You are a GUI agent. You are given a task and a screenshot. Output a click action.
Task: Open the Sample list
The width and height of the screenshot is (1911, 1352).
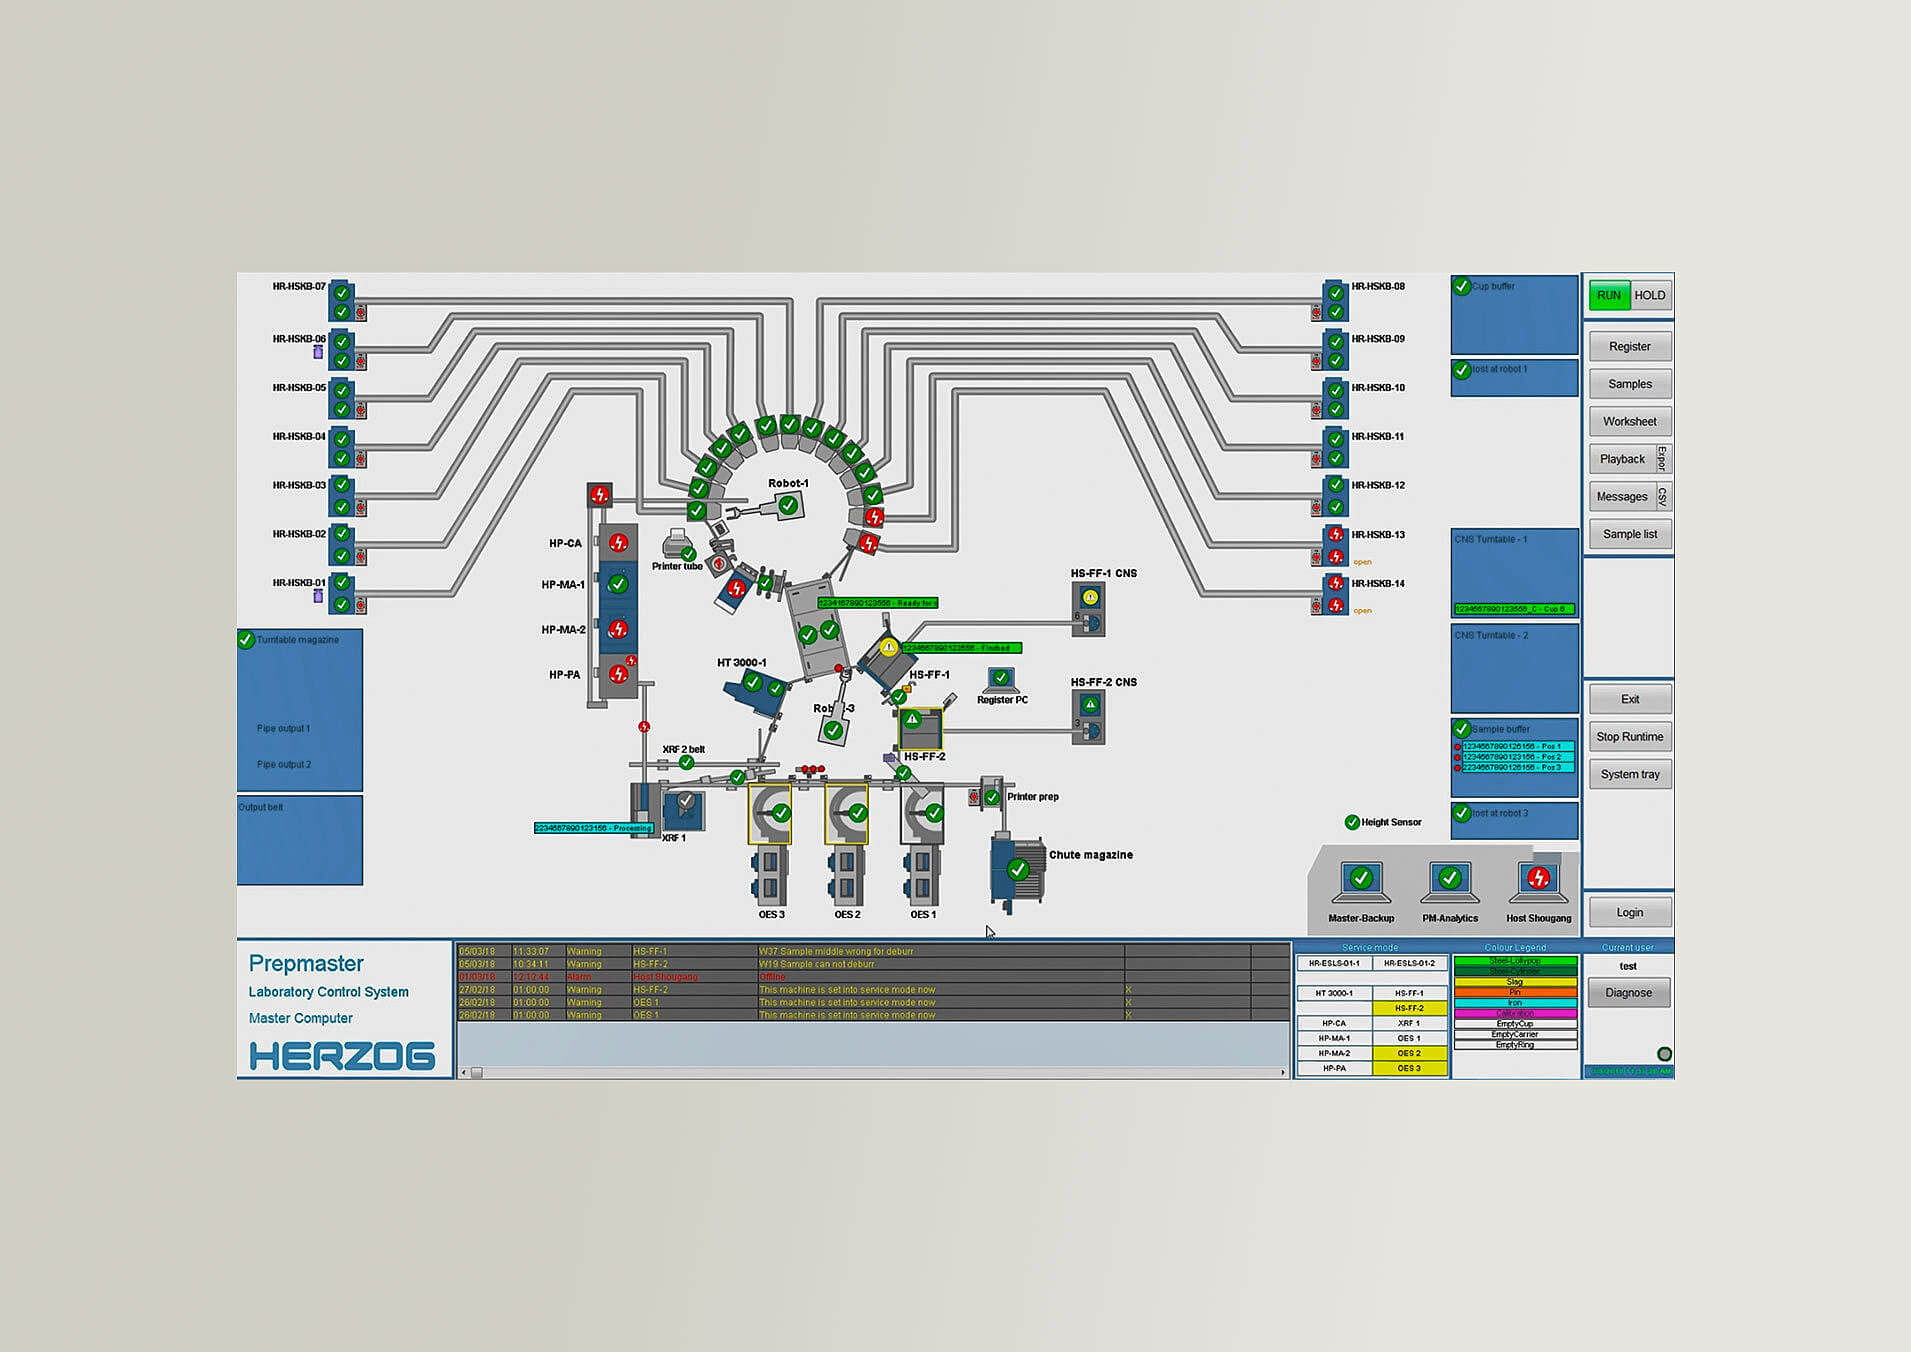[1630, 534]
